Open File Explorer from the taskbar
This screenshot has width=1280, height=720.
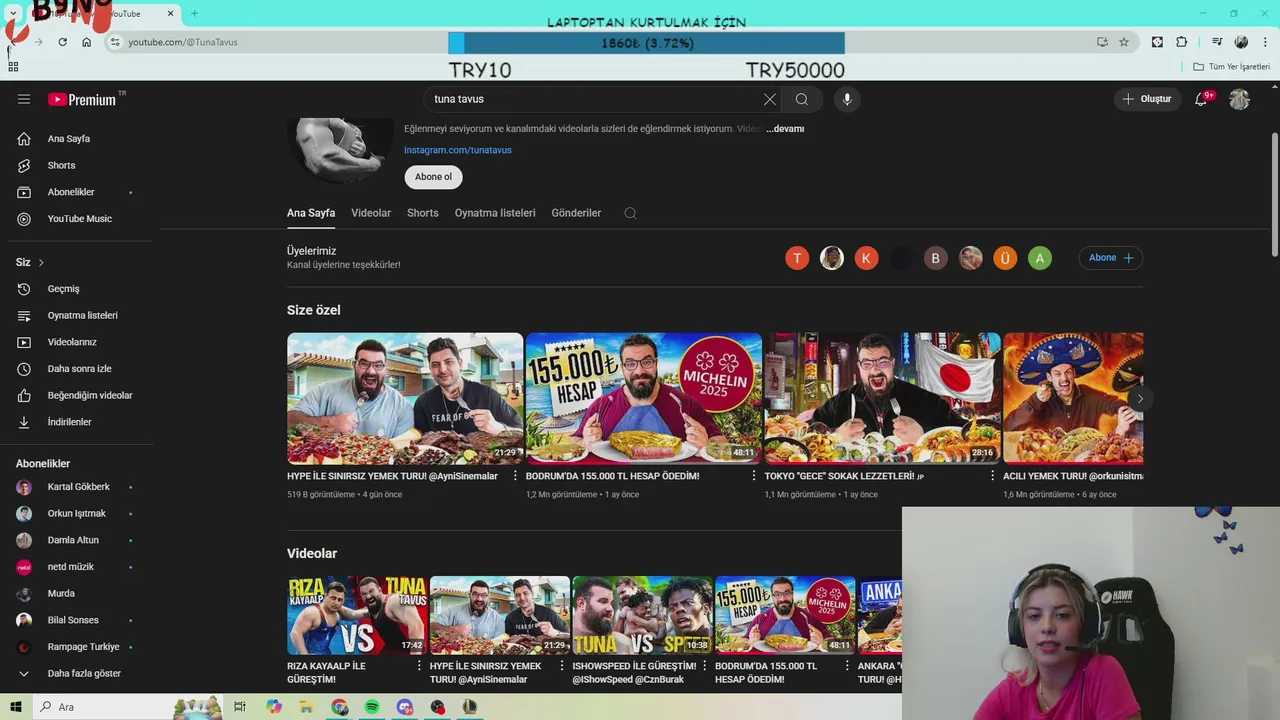click(x=306, y=707)
